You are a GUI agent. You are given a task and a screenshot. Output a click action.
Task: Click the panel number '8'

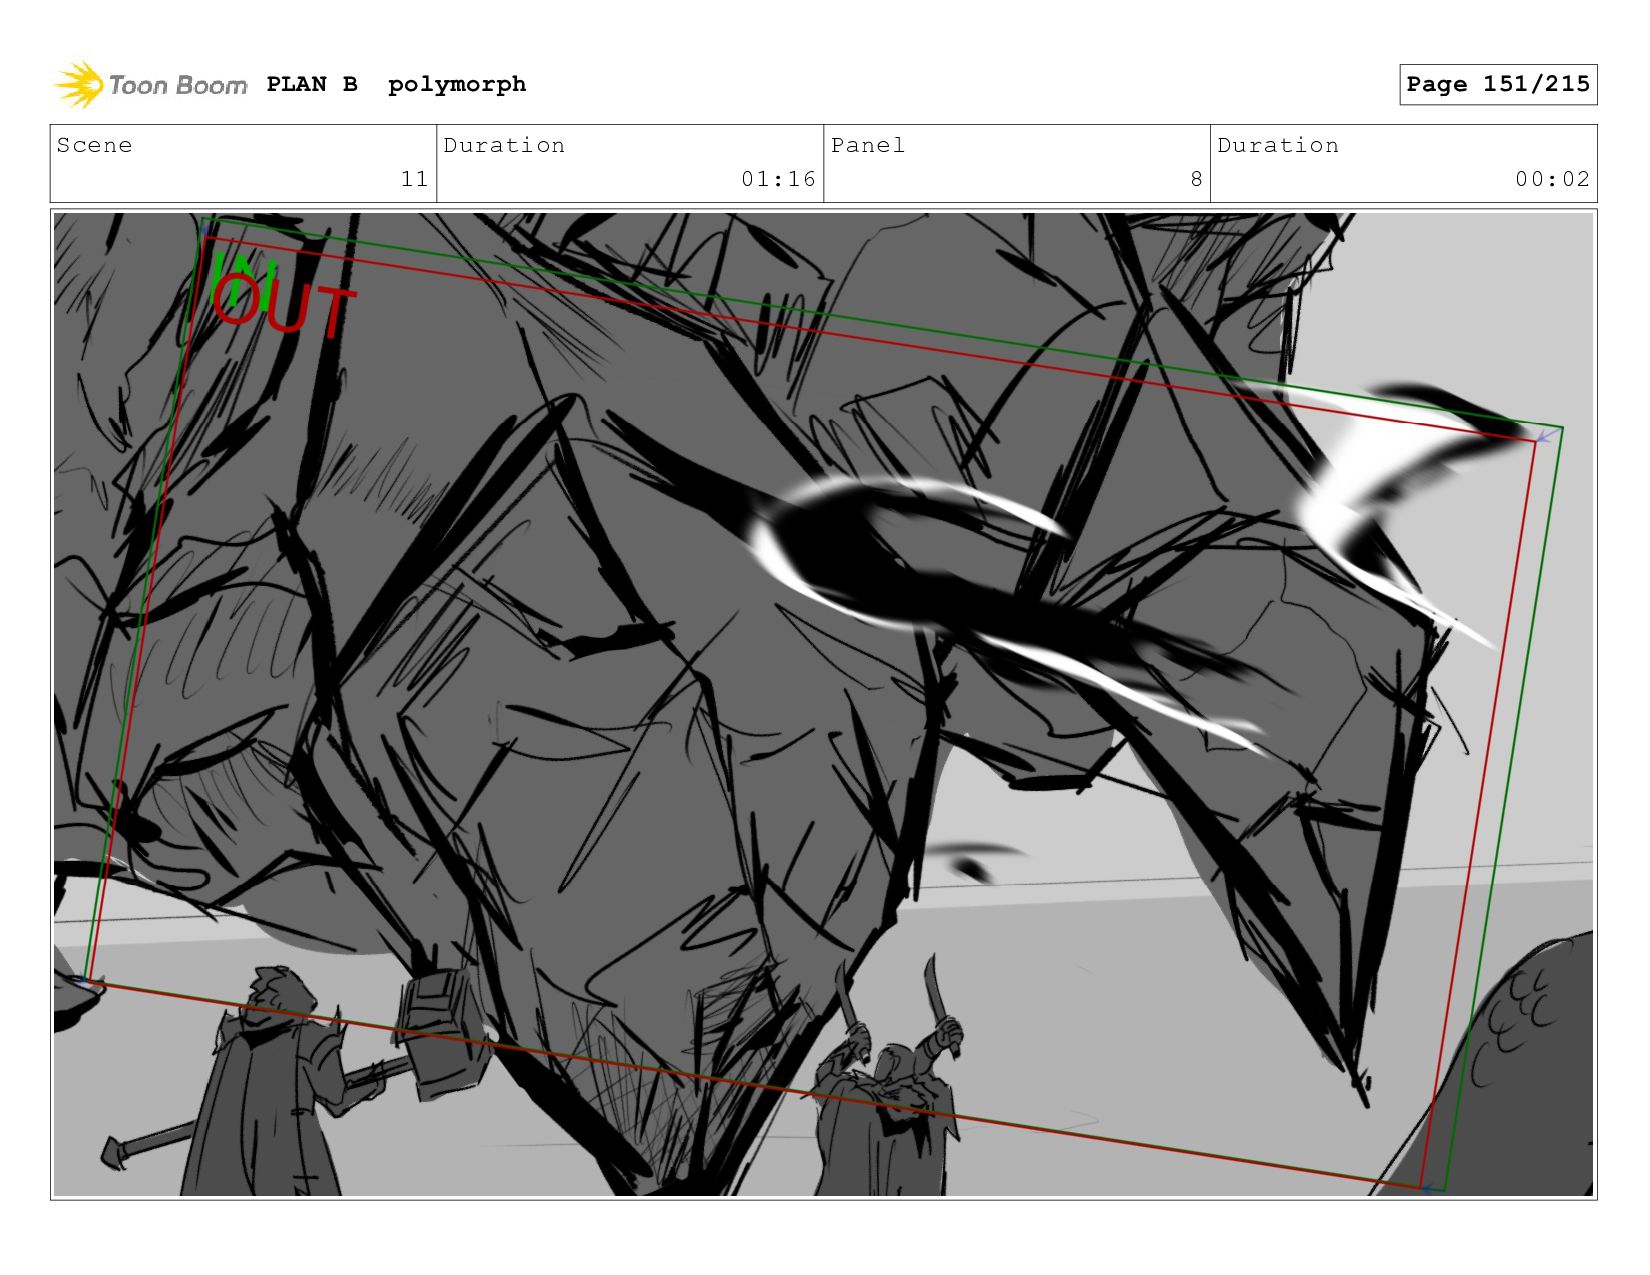pyautogui.click(x=1196, y=179)
